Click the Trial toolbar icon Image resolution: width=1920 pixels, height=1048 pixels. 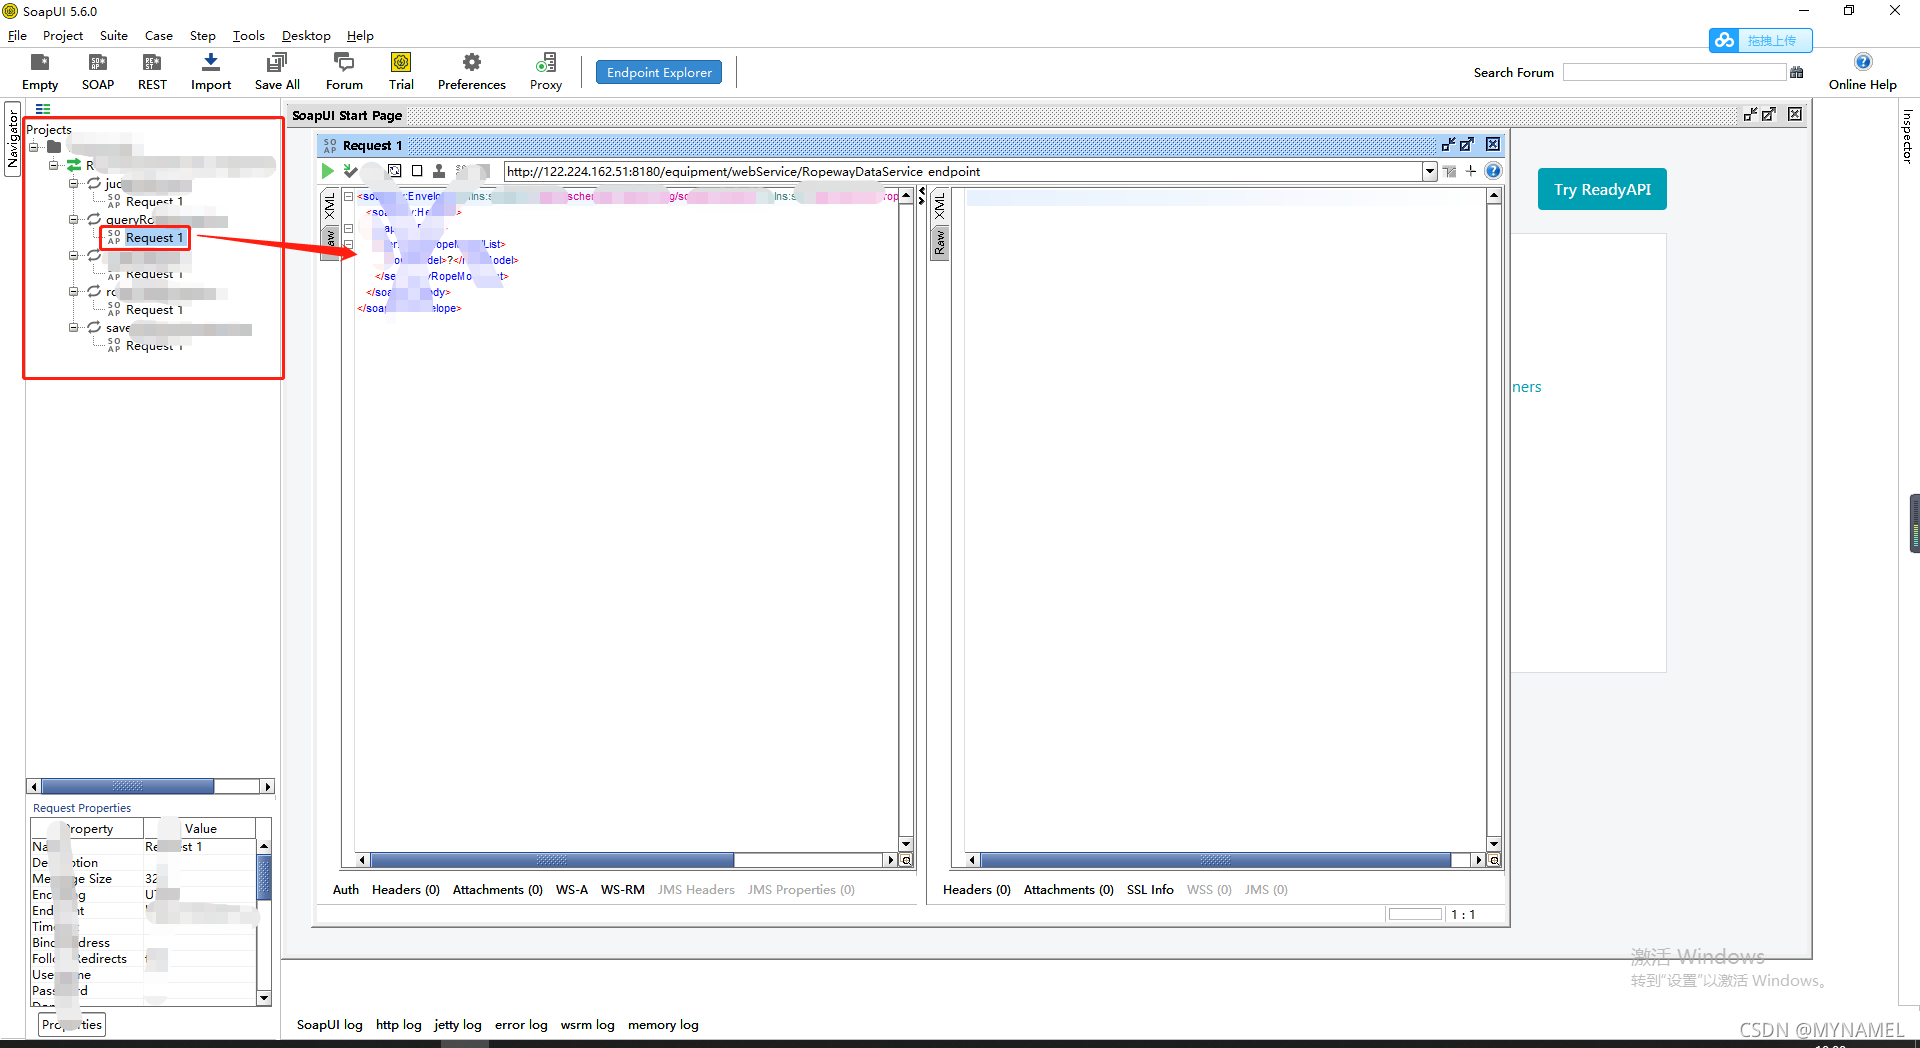coord(401,62)
